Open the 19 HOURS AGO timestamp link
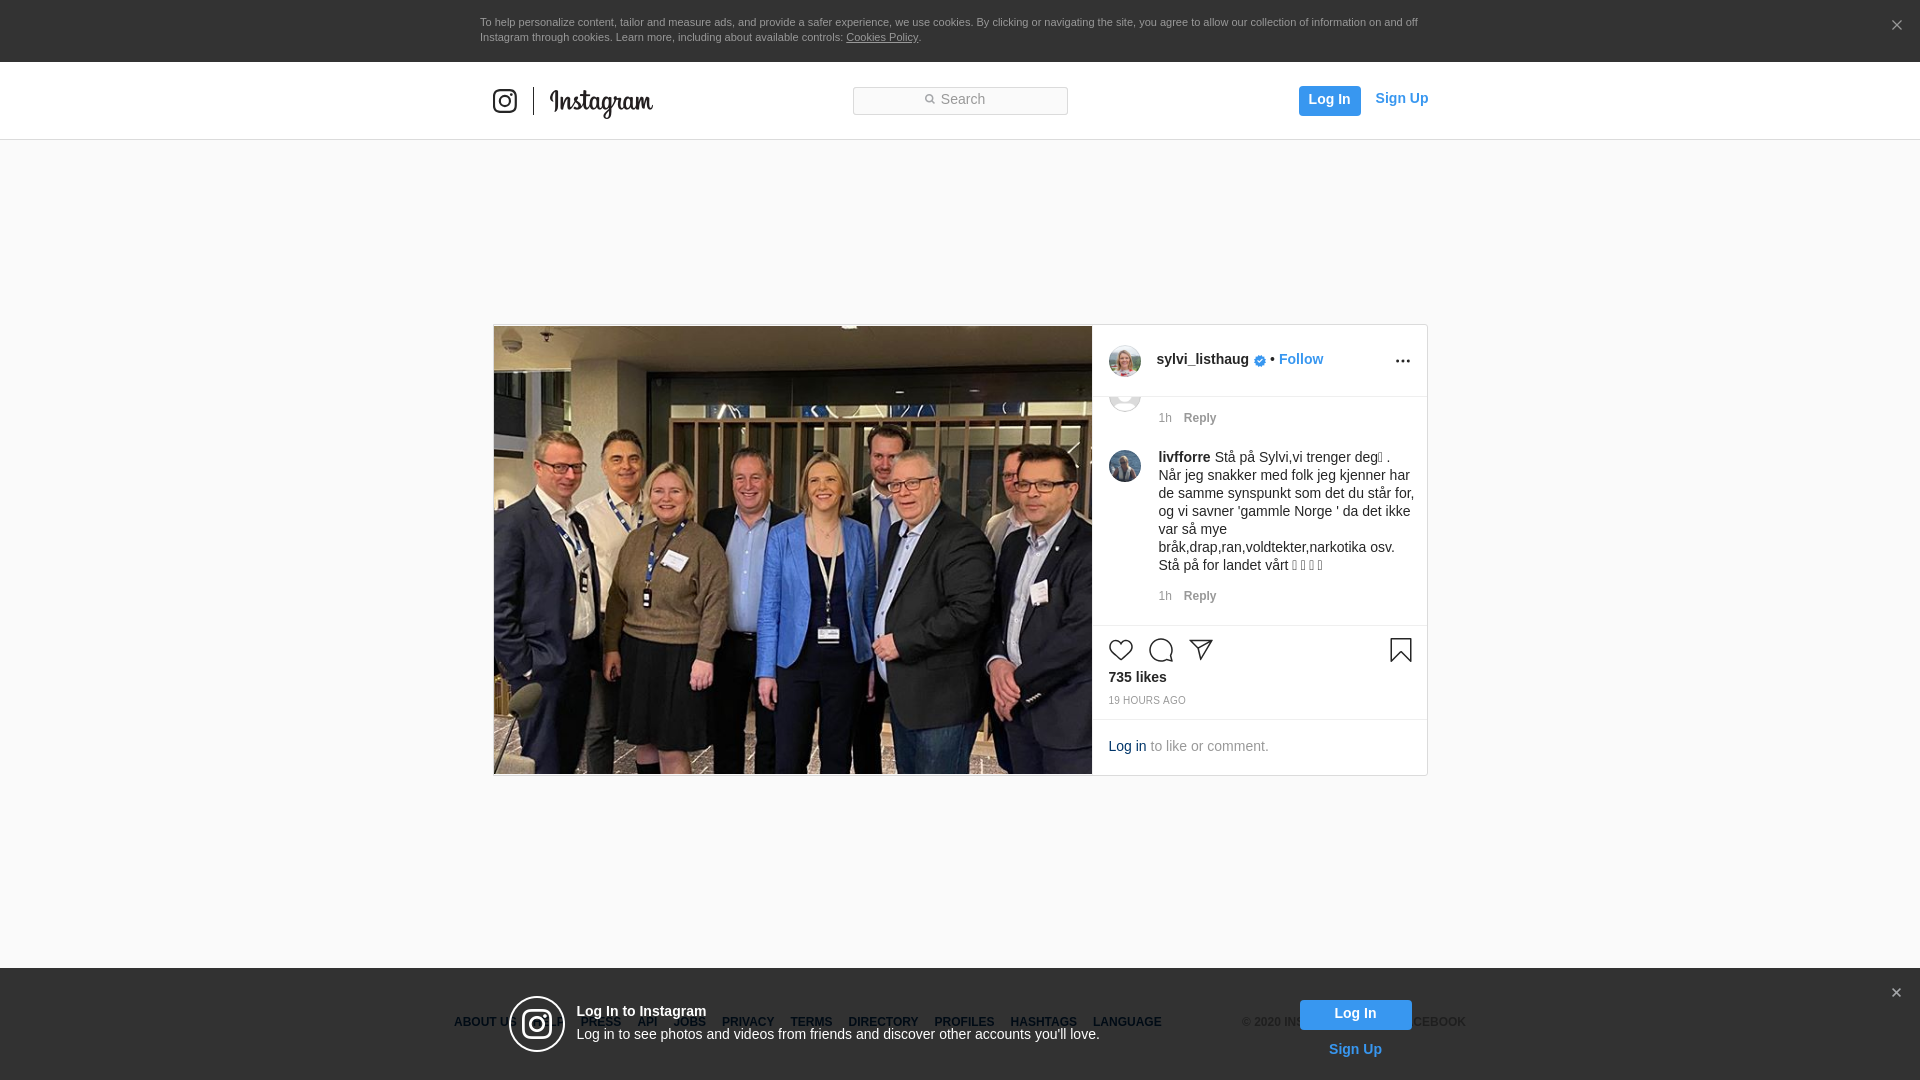Image resolution: width=1920 pixels, height=1080 pixels. tap(1147, 701)
